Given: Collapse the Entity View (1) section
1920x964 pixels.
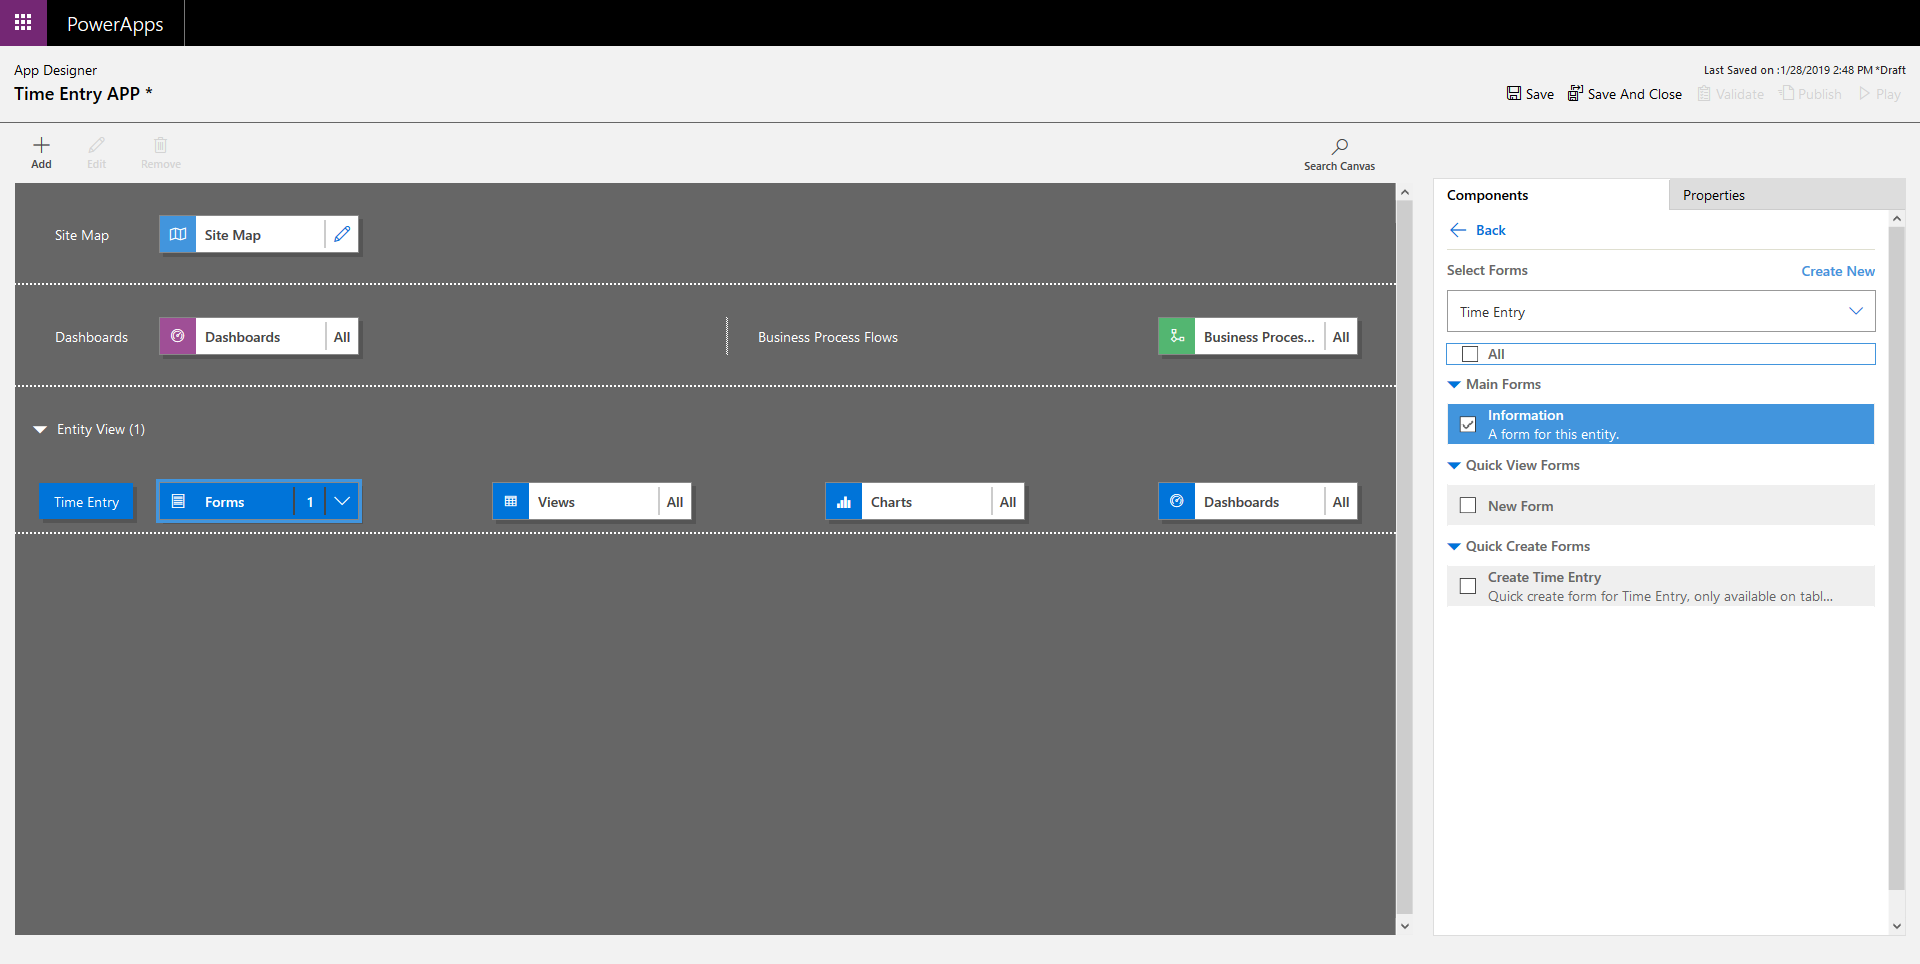Looking at the screenshot, I should click(x=40, y=430).
